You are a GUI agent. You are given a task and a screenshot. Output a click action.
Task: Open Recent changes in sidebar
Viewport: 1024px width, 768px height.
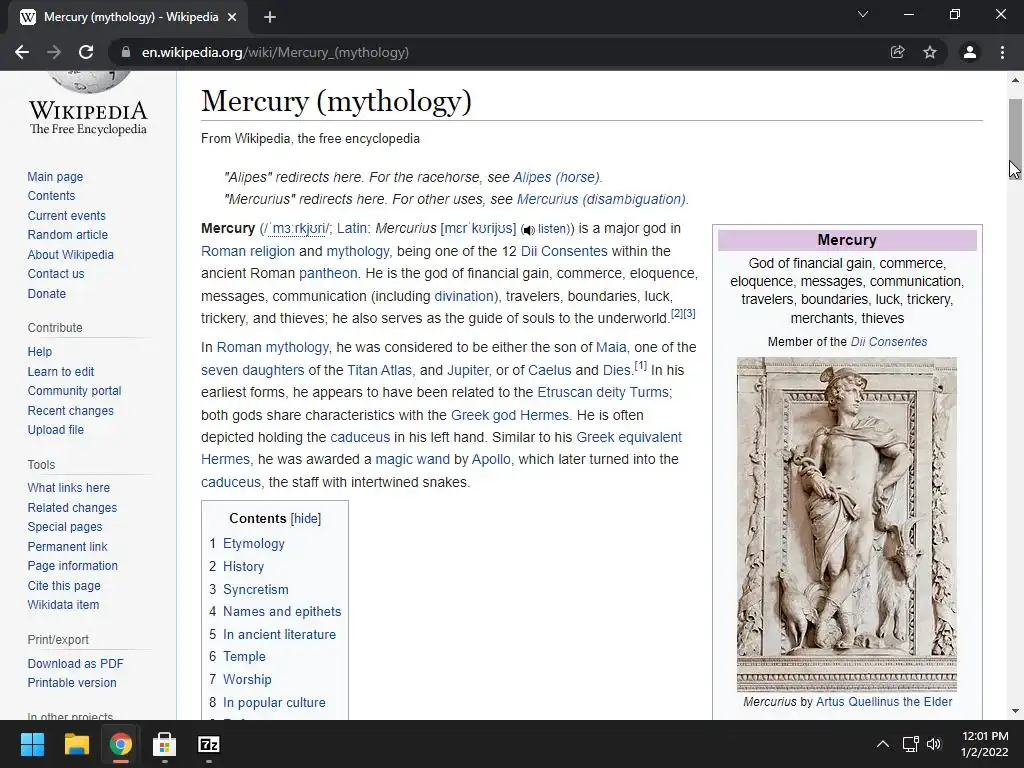coord(71,410)
